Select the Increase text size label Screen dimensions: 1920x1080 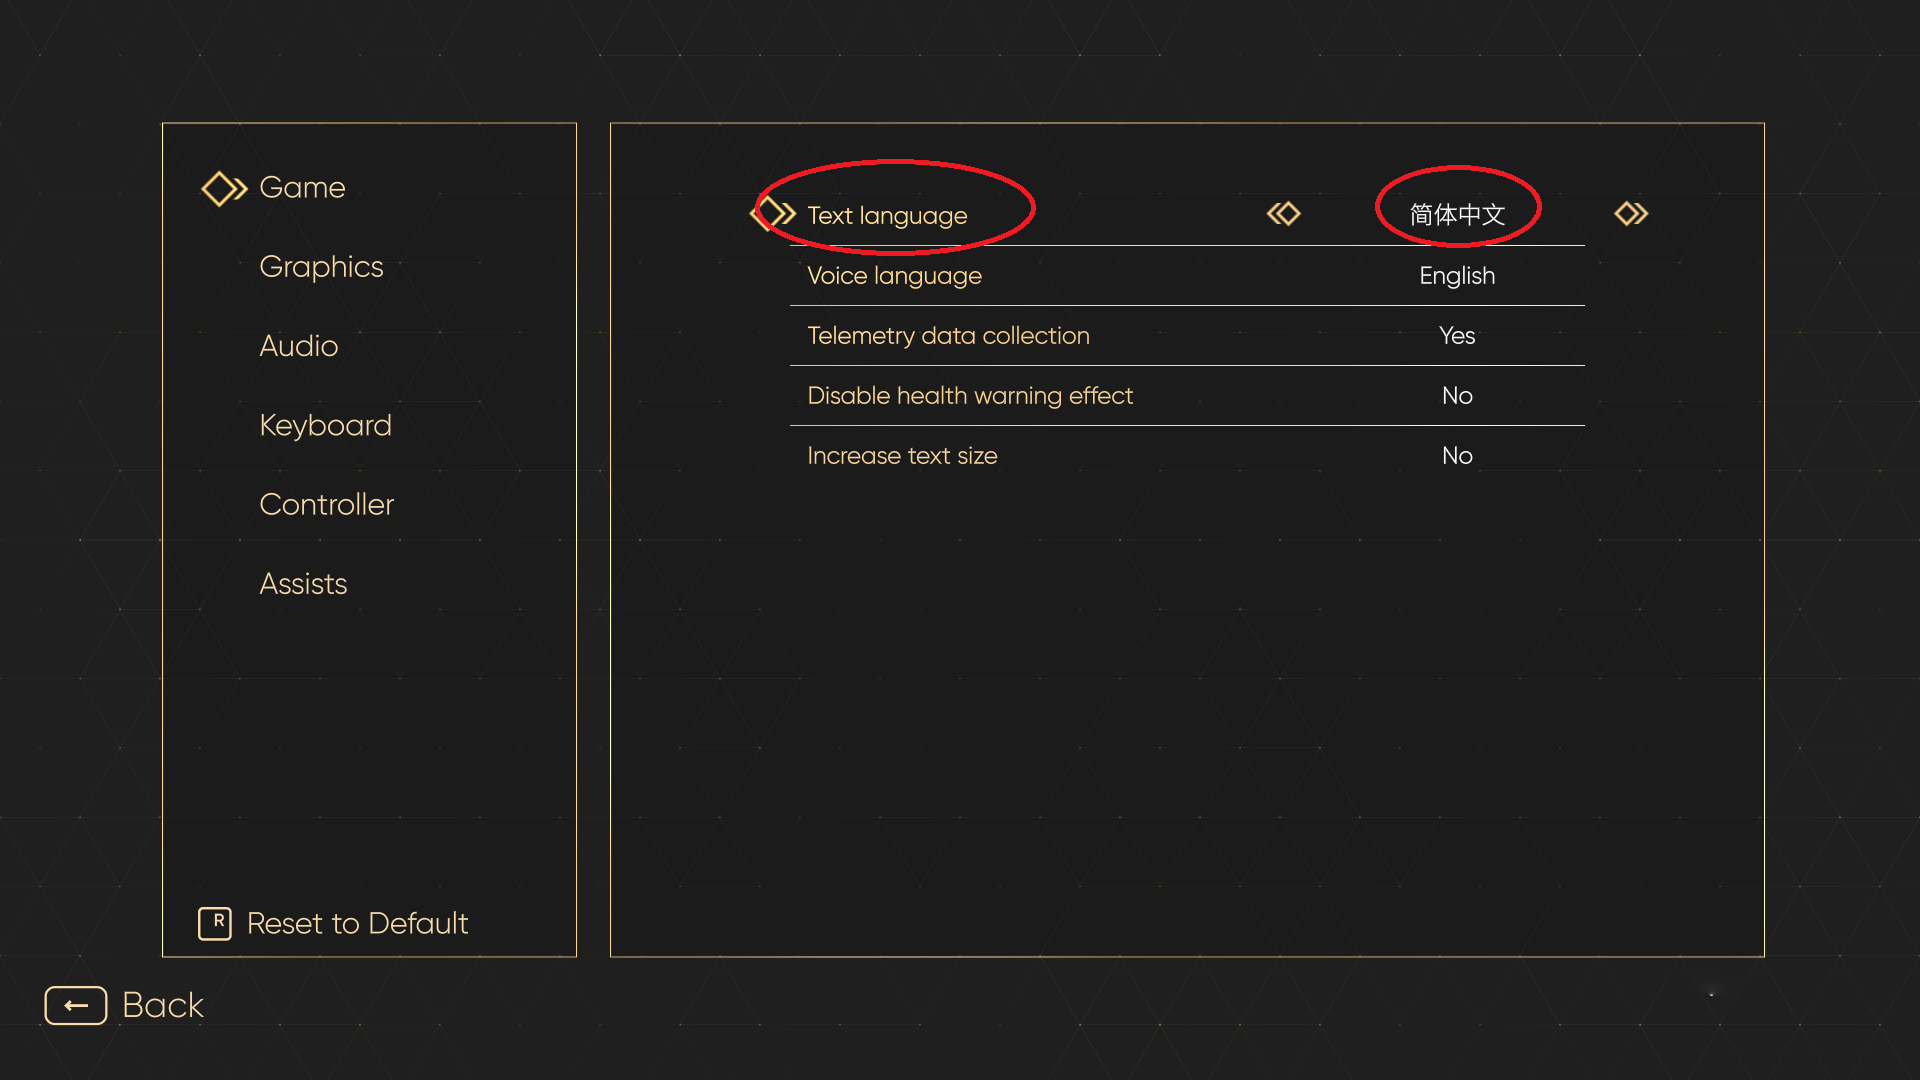coord(902,456)
